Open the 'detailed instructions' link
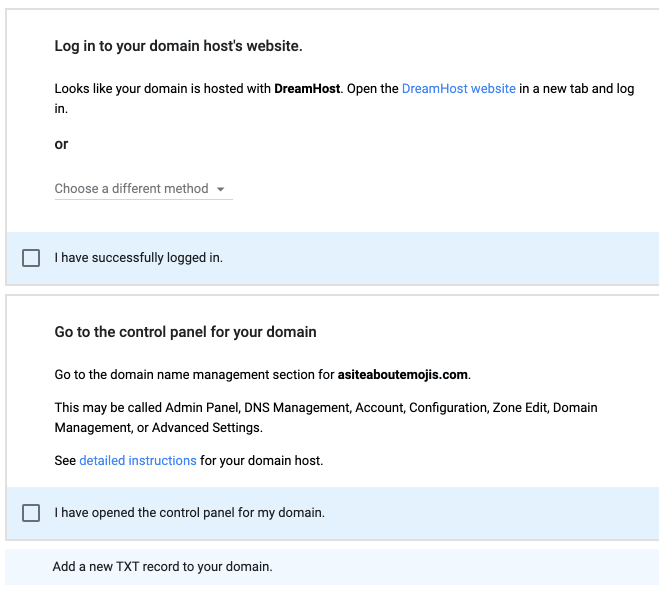Screen dimensions: 659x592 point(137,461)
